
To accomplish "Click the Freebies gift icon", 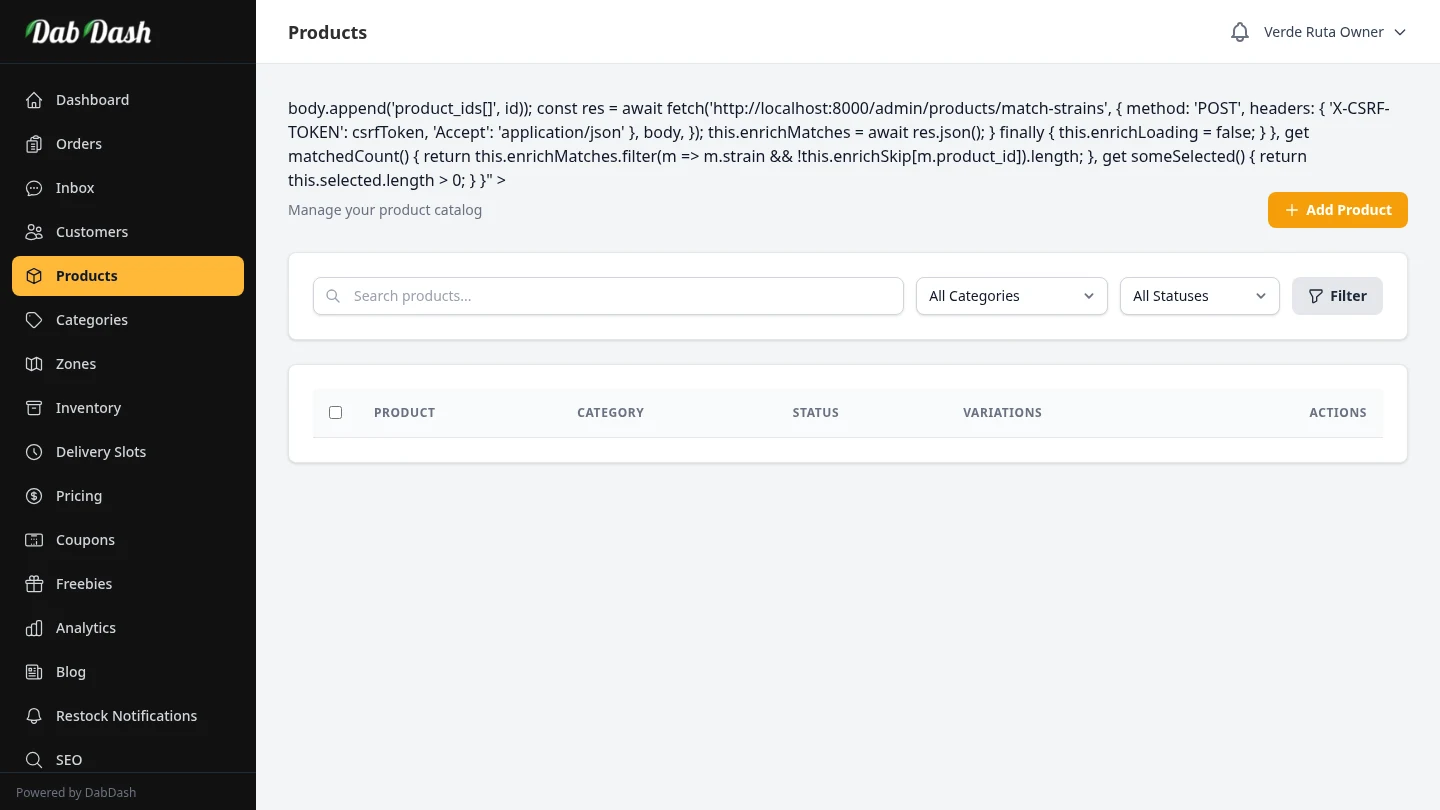I will point(34,584).
